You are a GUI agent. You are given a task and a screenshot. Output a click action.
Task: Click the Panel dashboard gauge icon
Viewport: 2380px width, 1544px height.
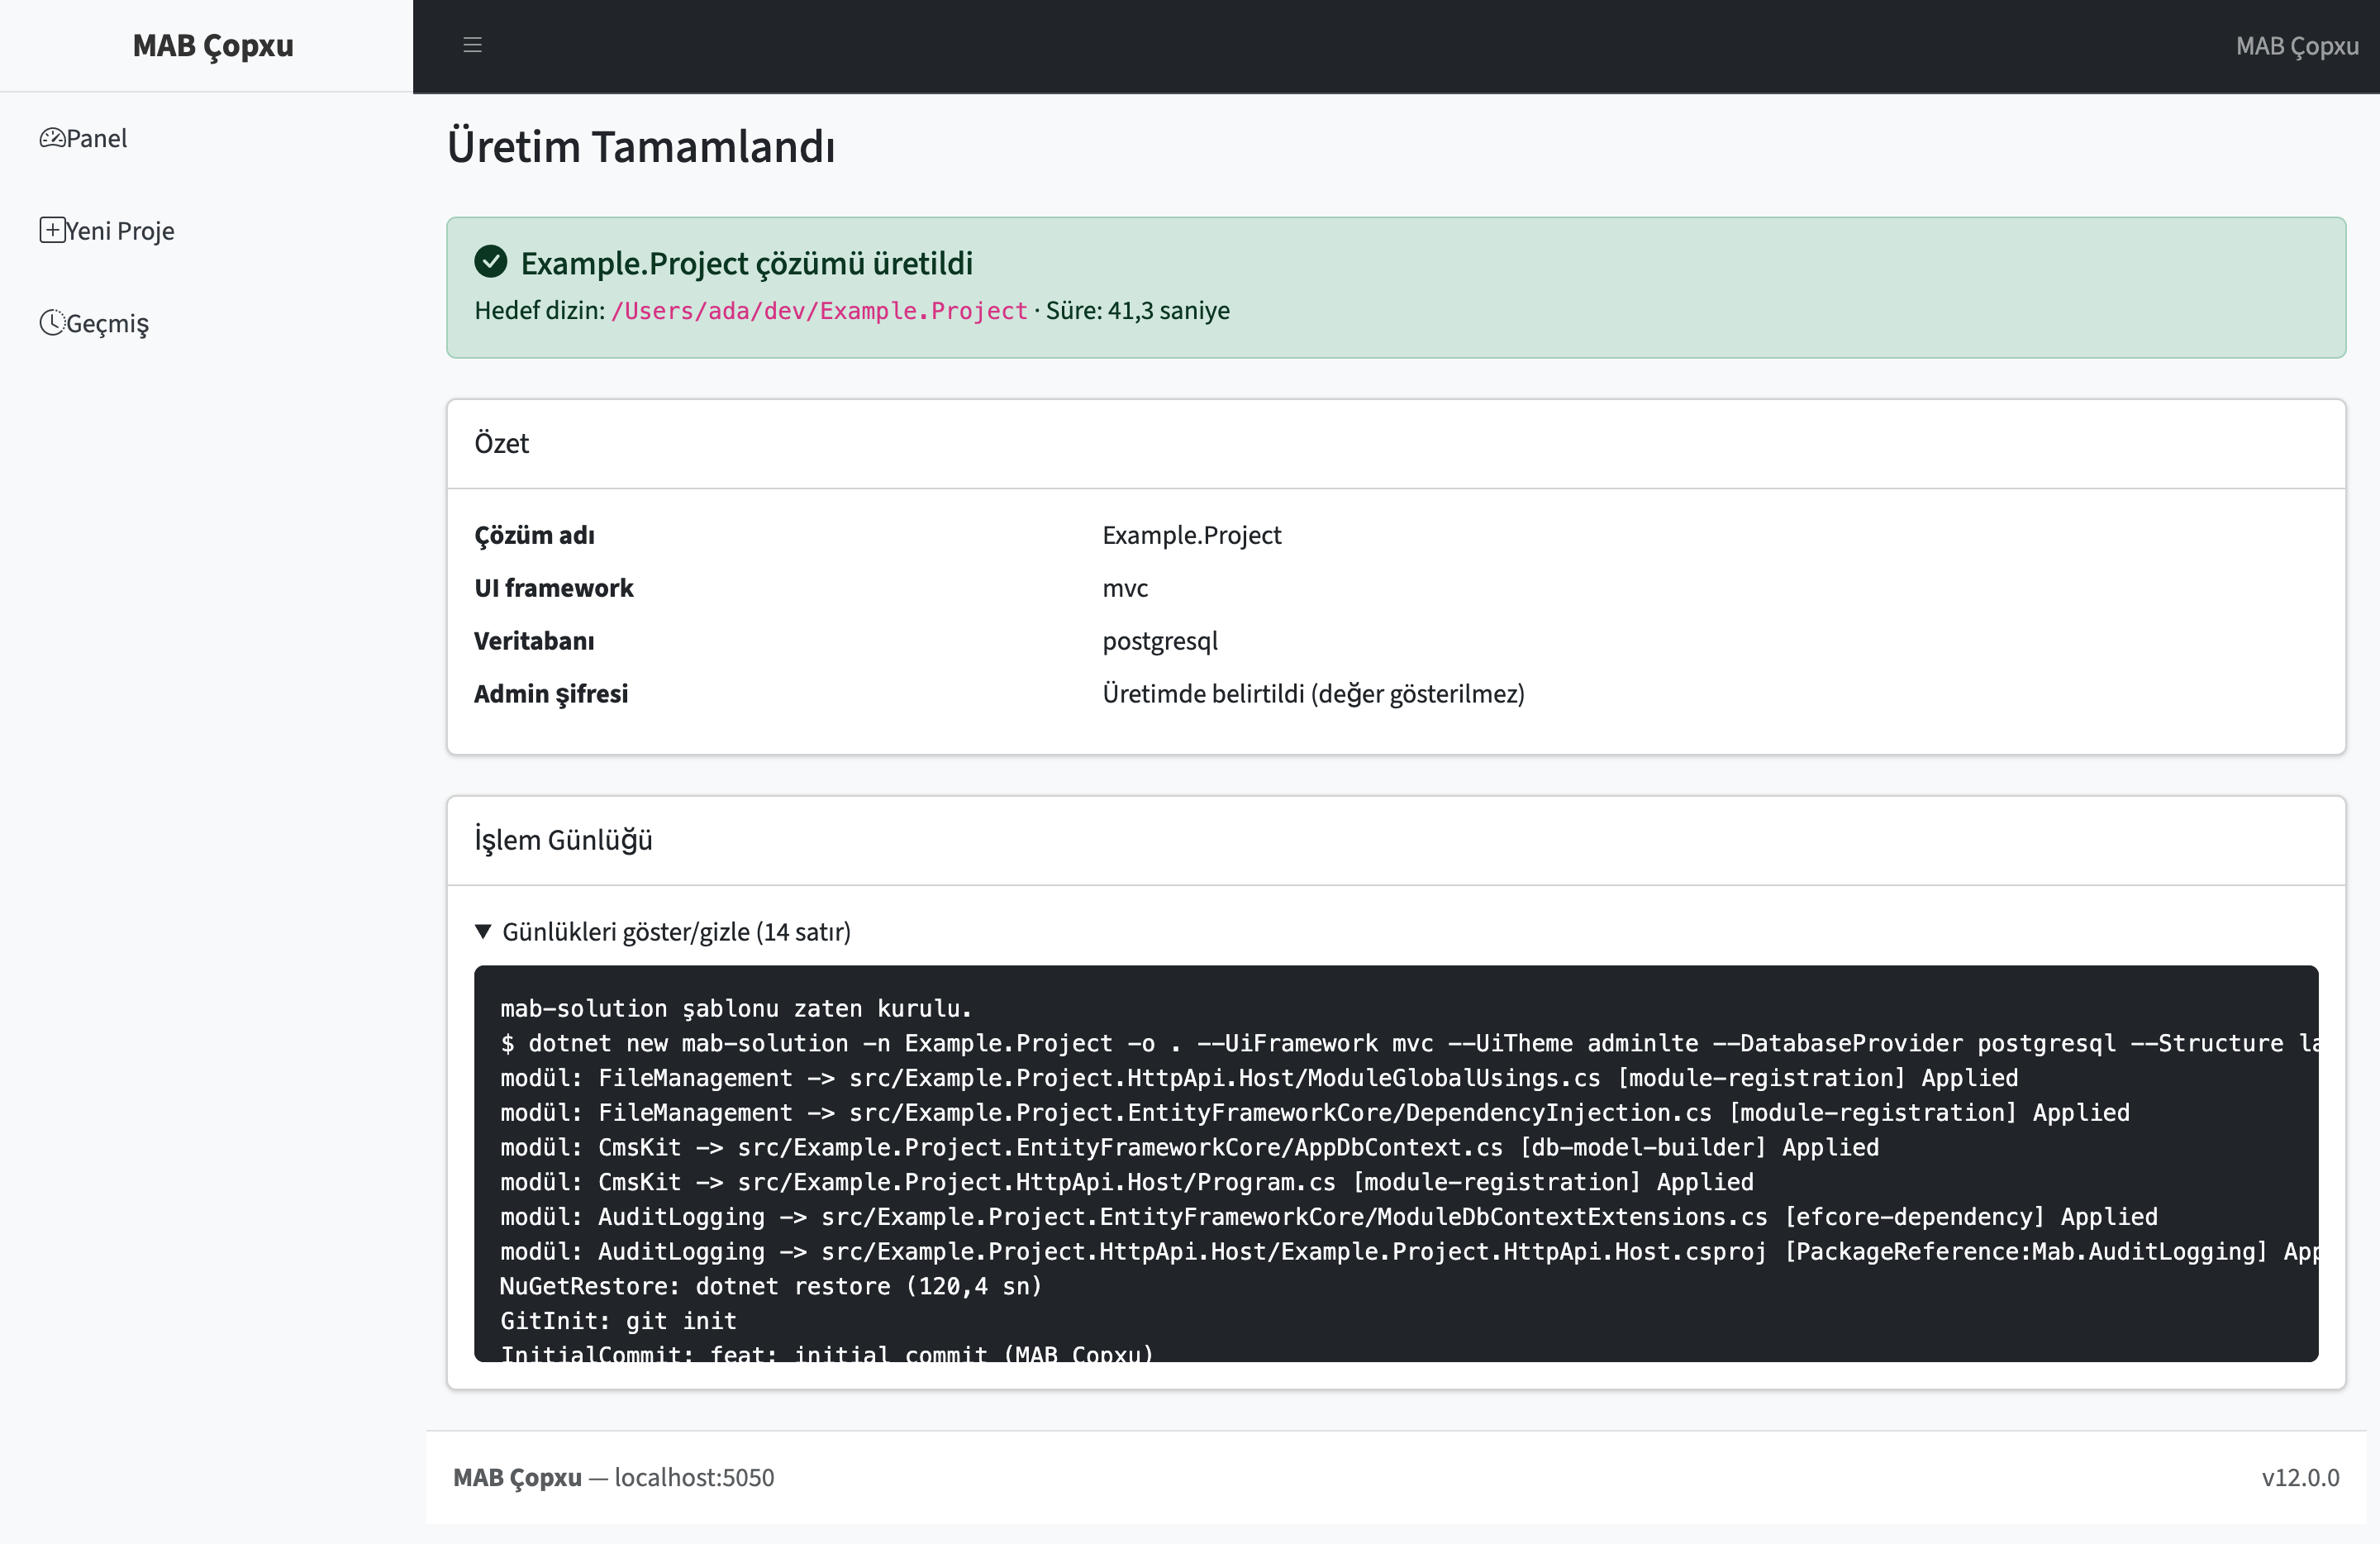[52, 138]
